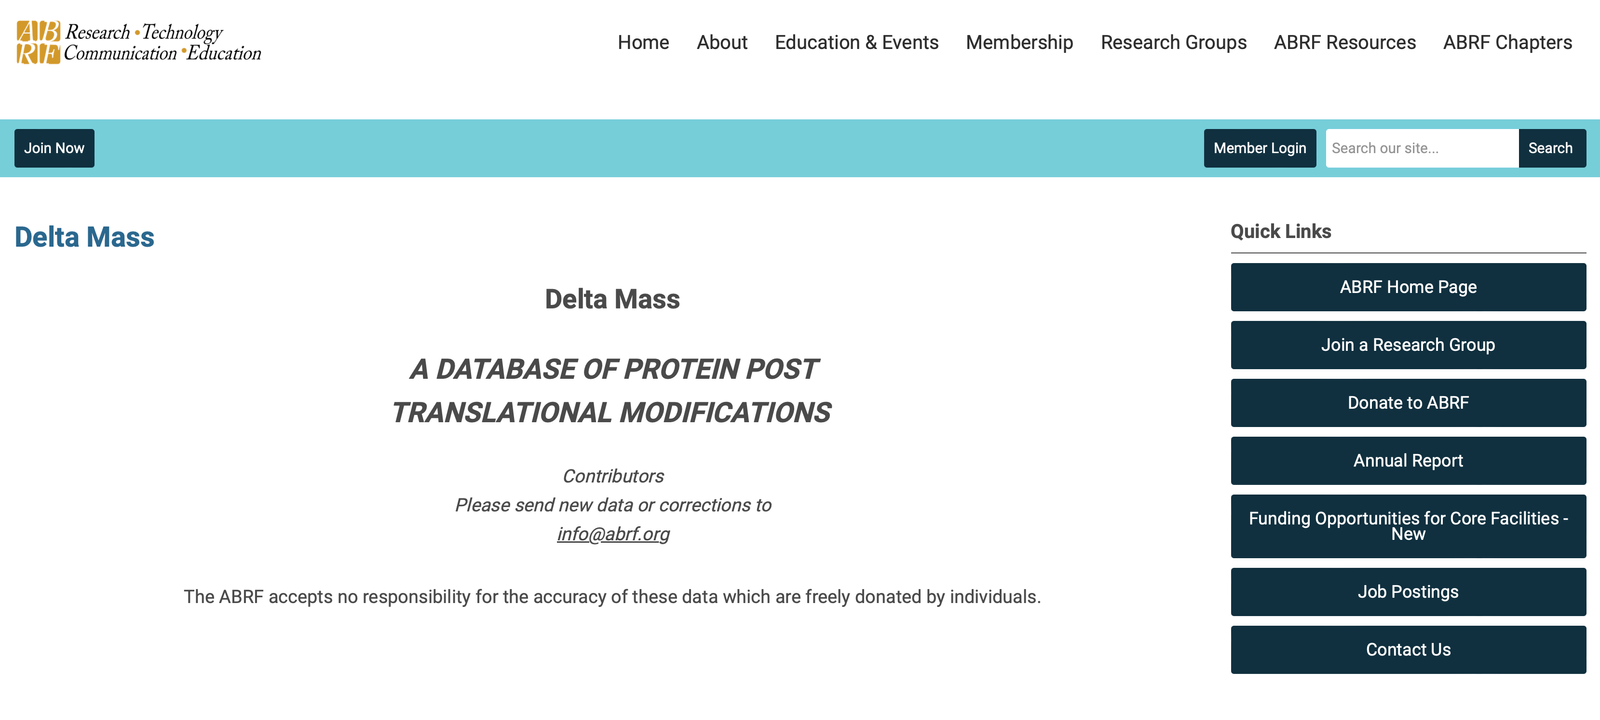Open the About menu
1600x720 pixels.
coord(722,43)
